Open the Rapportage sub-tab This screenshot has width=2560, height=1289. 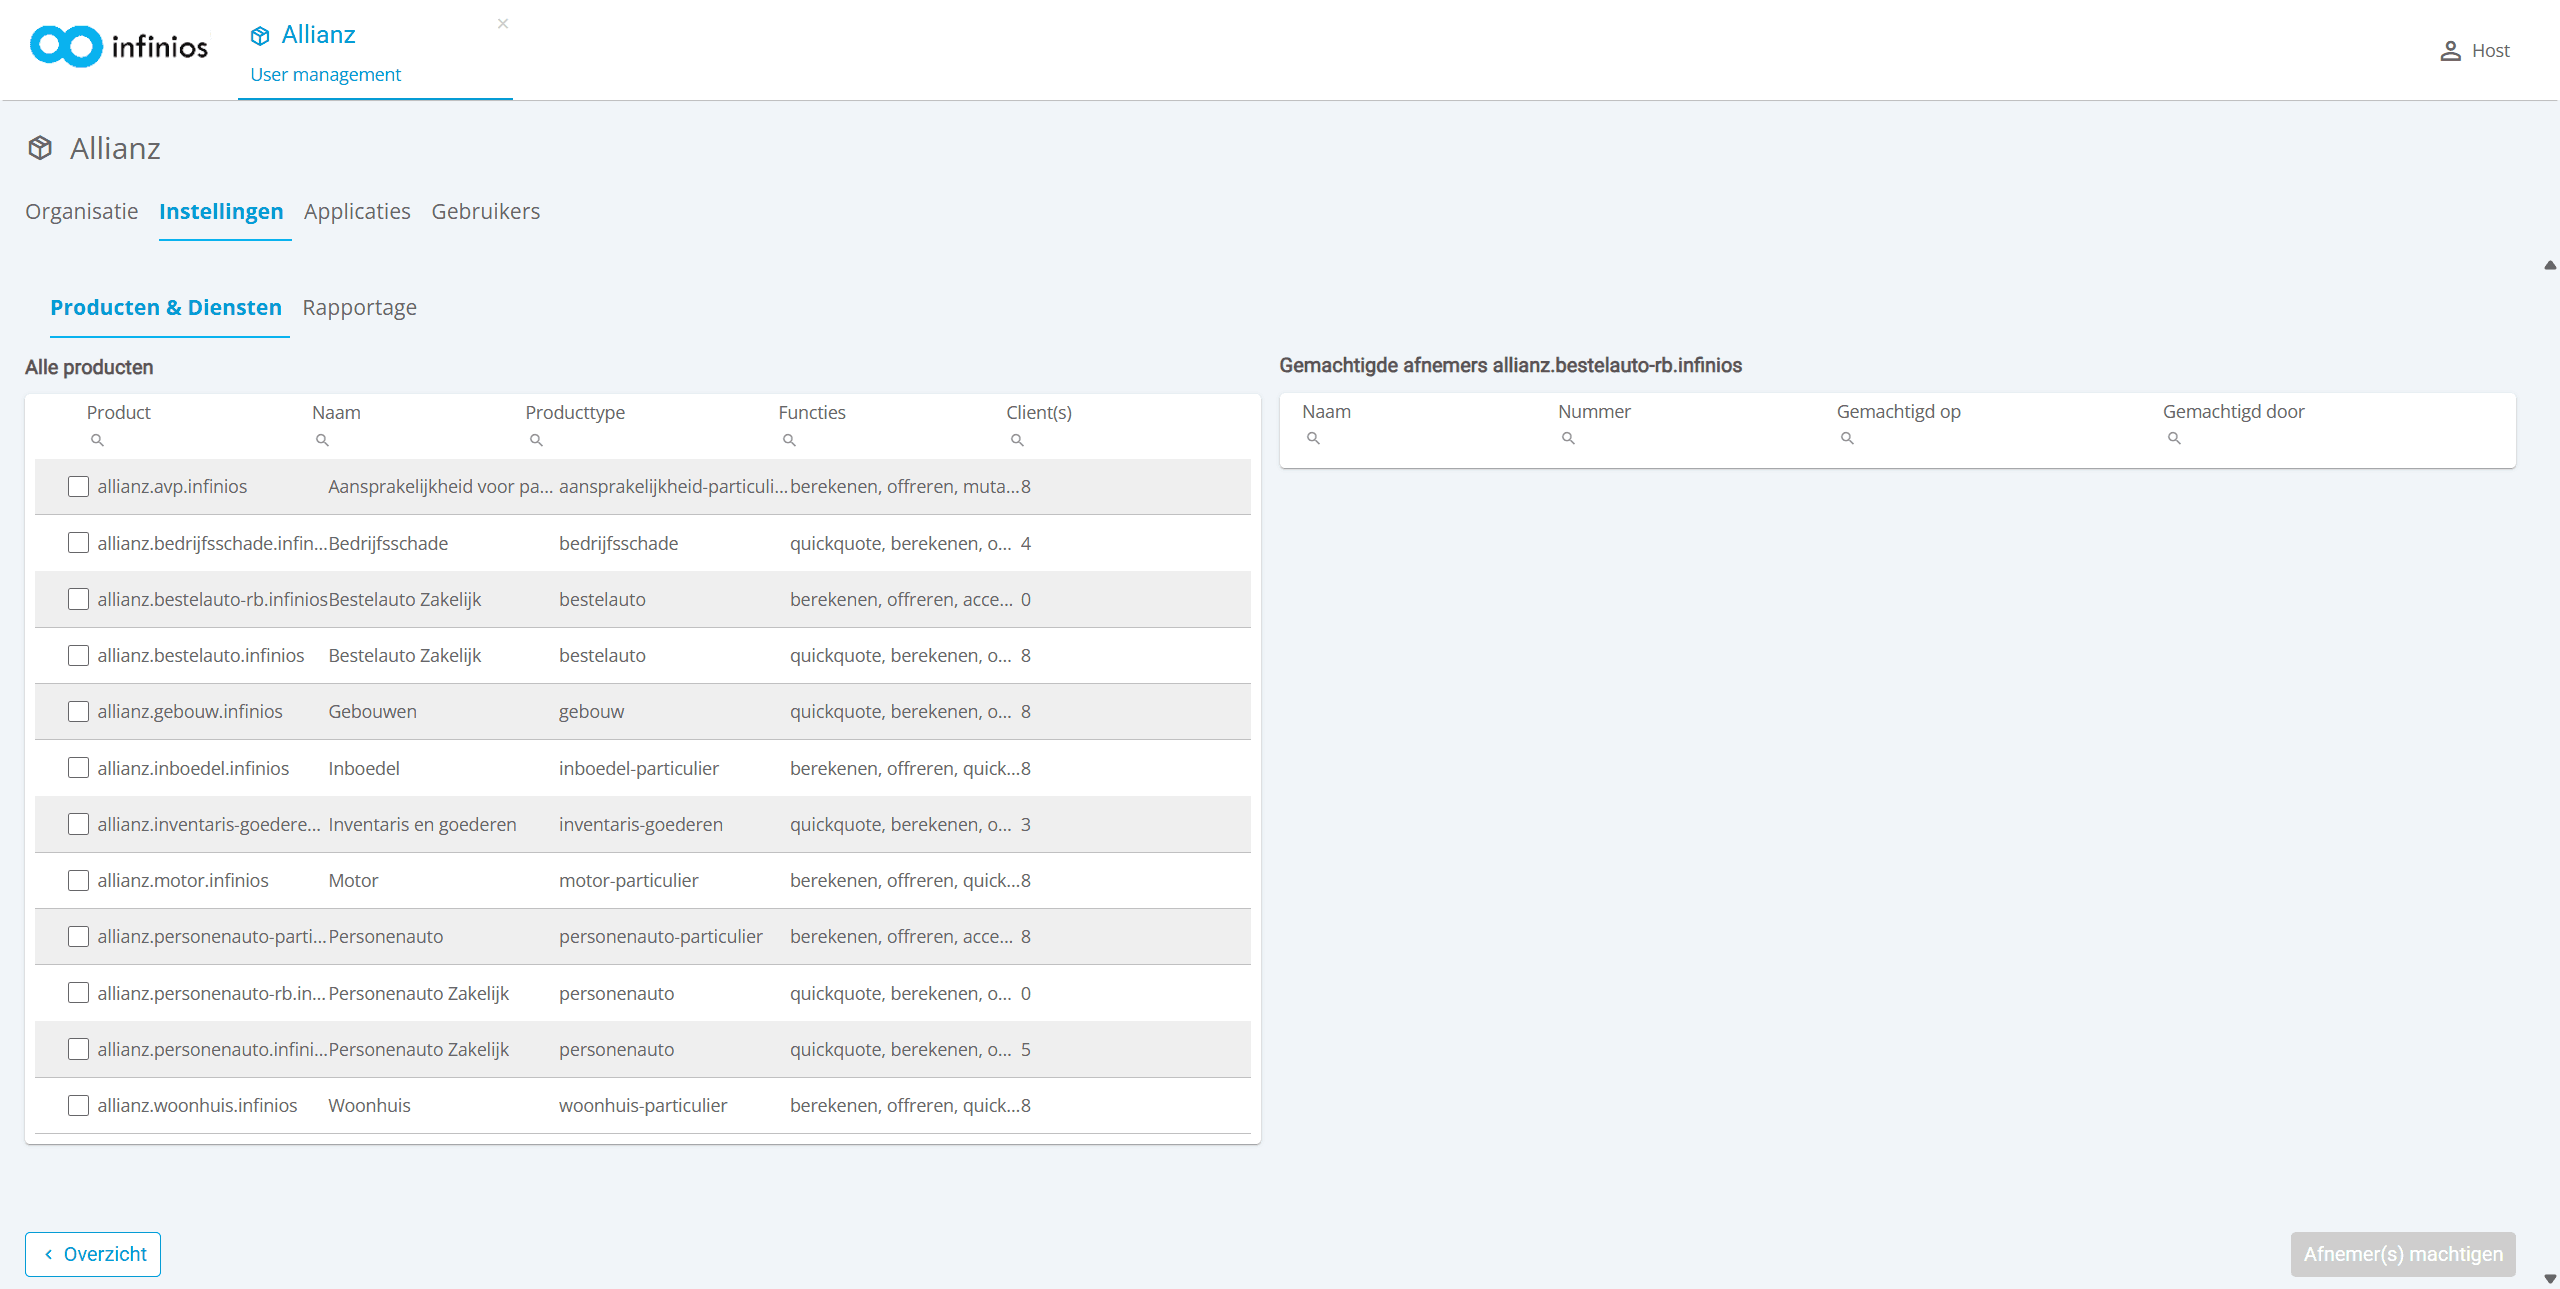pos(360,308)
